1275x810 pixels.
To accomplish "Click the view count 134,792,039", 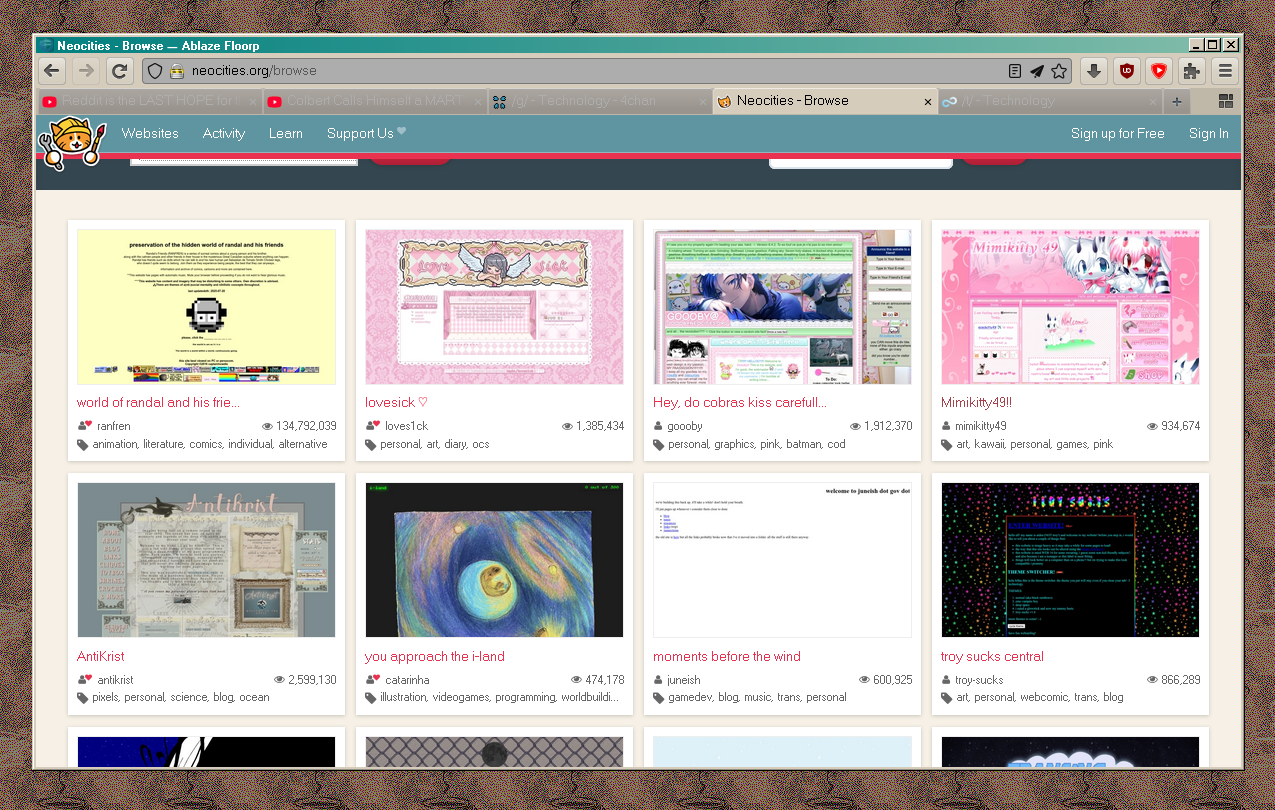I will [306, 426].
